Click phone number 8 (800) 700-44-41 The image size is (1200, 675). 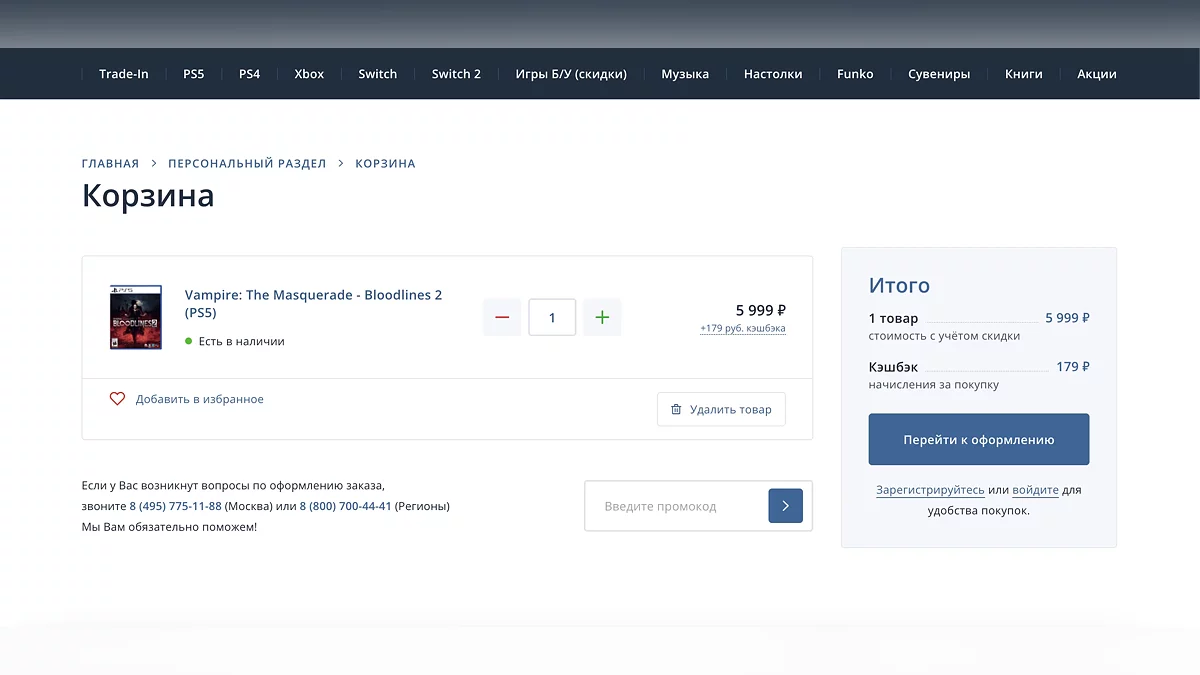point(346,506)
